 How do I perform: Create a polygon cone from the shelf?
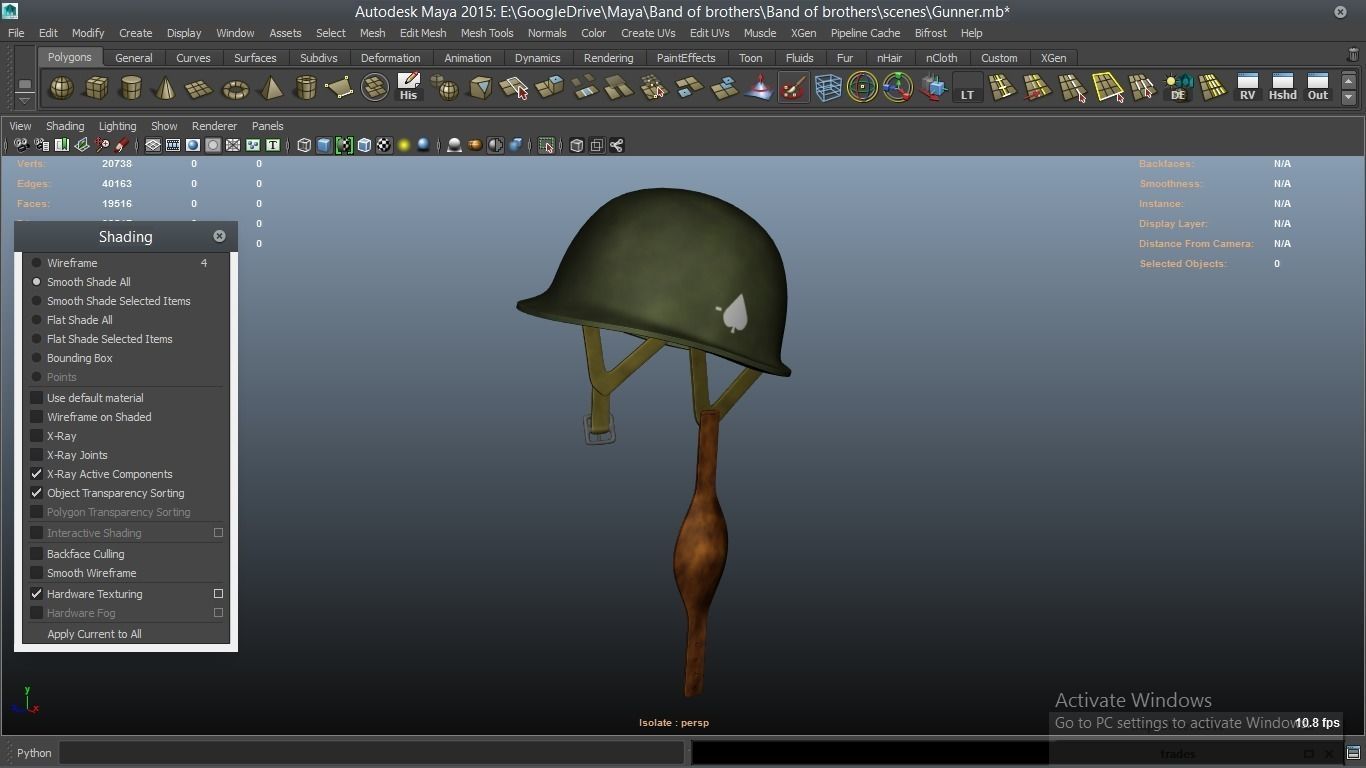(x=165, y=88)
